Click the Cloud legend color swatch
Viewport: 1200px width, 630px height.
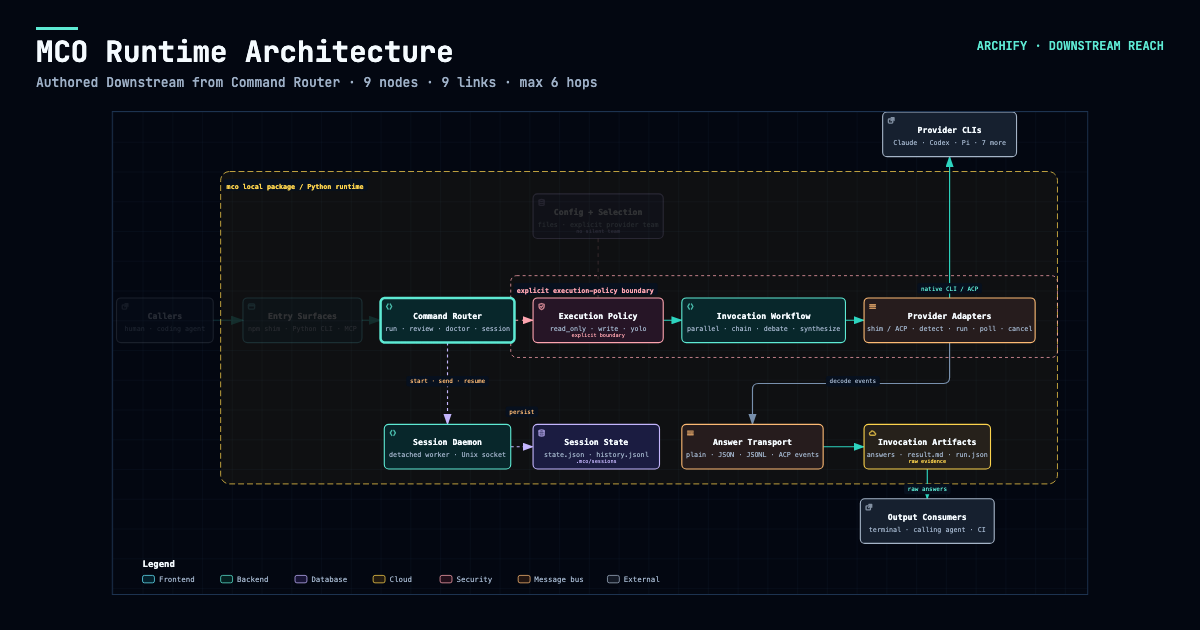(379, 579)
